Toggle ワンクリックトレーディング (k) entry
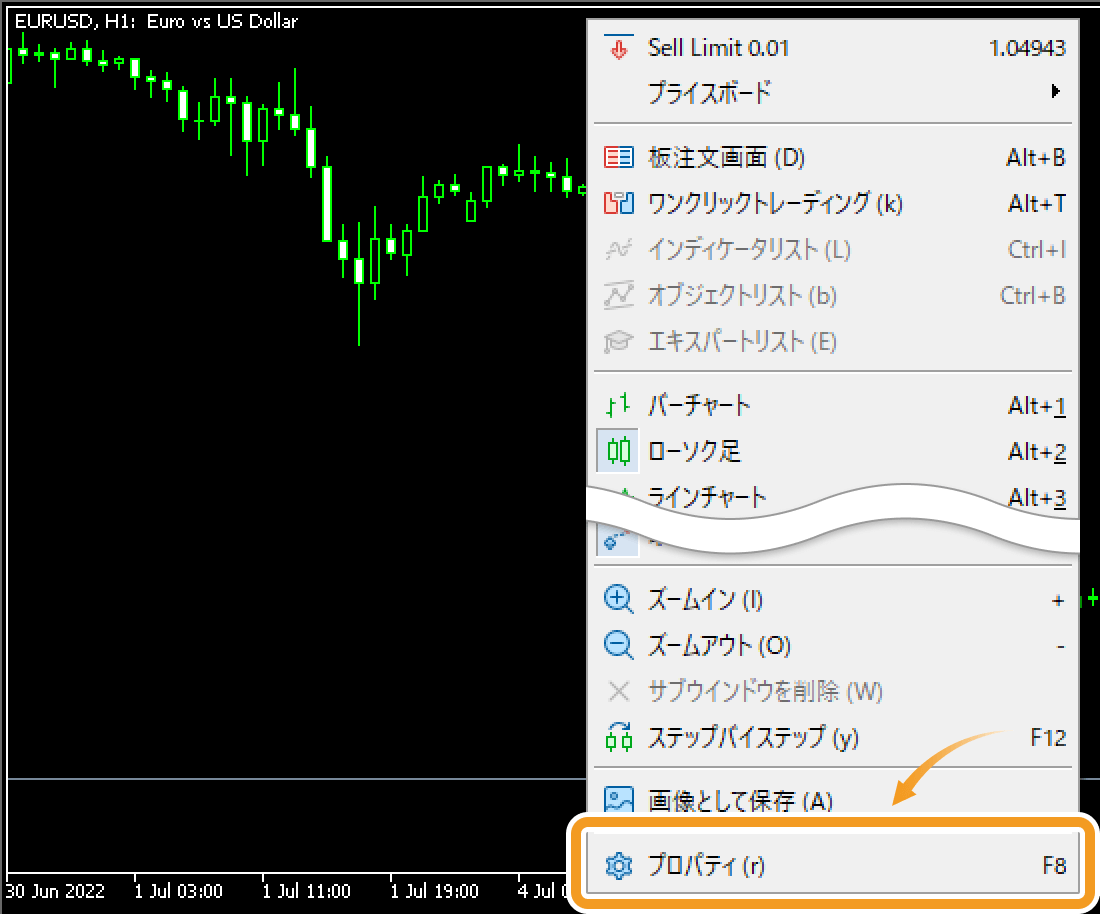Viewport: 1100px width, 914px height. pyautogui.click(x=833, y=203)
